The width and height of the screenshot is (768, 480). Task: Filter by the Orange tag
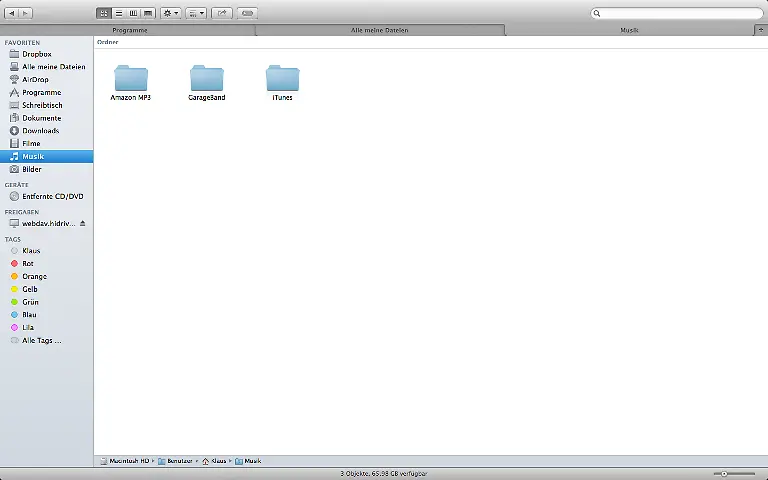(47, 276)
